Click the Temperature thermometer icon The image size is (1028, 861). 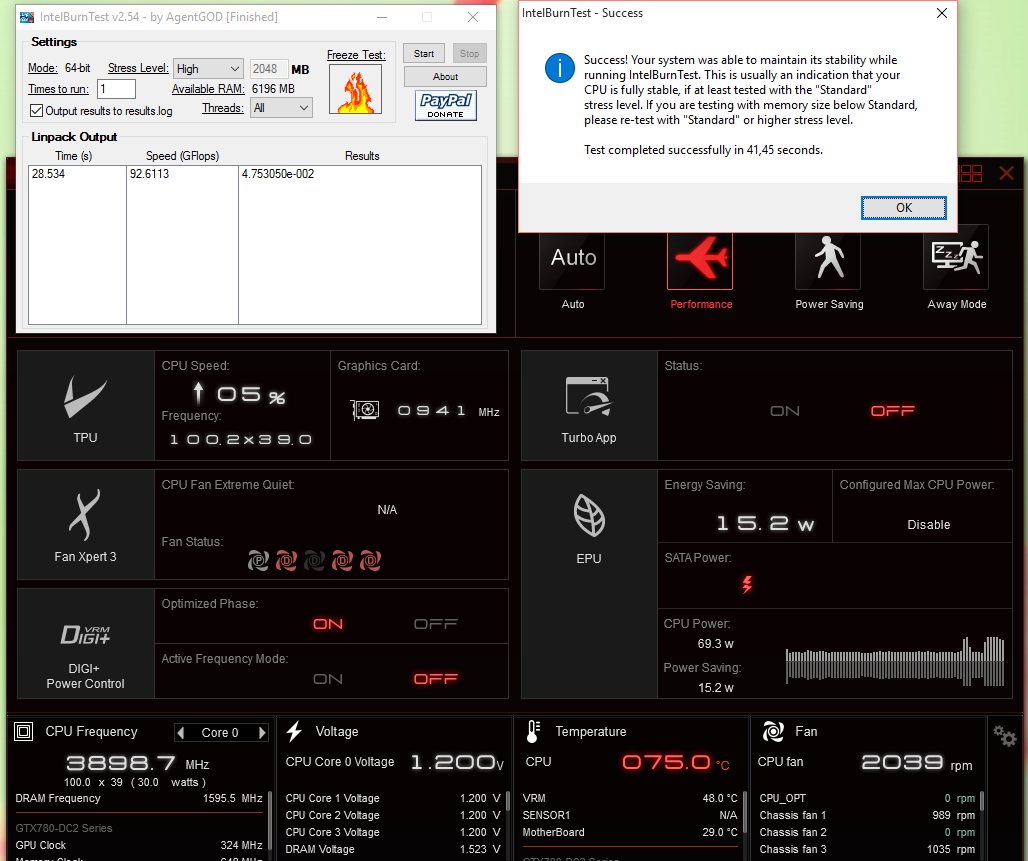point(532,731)
